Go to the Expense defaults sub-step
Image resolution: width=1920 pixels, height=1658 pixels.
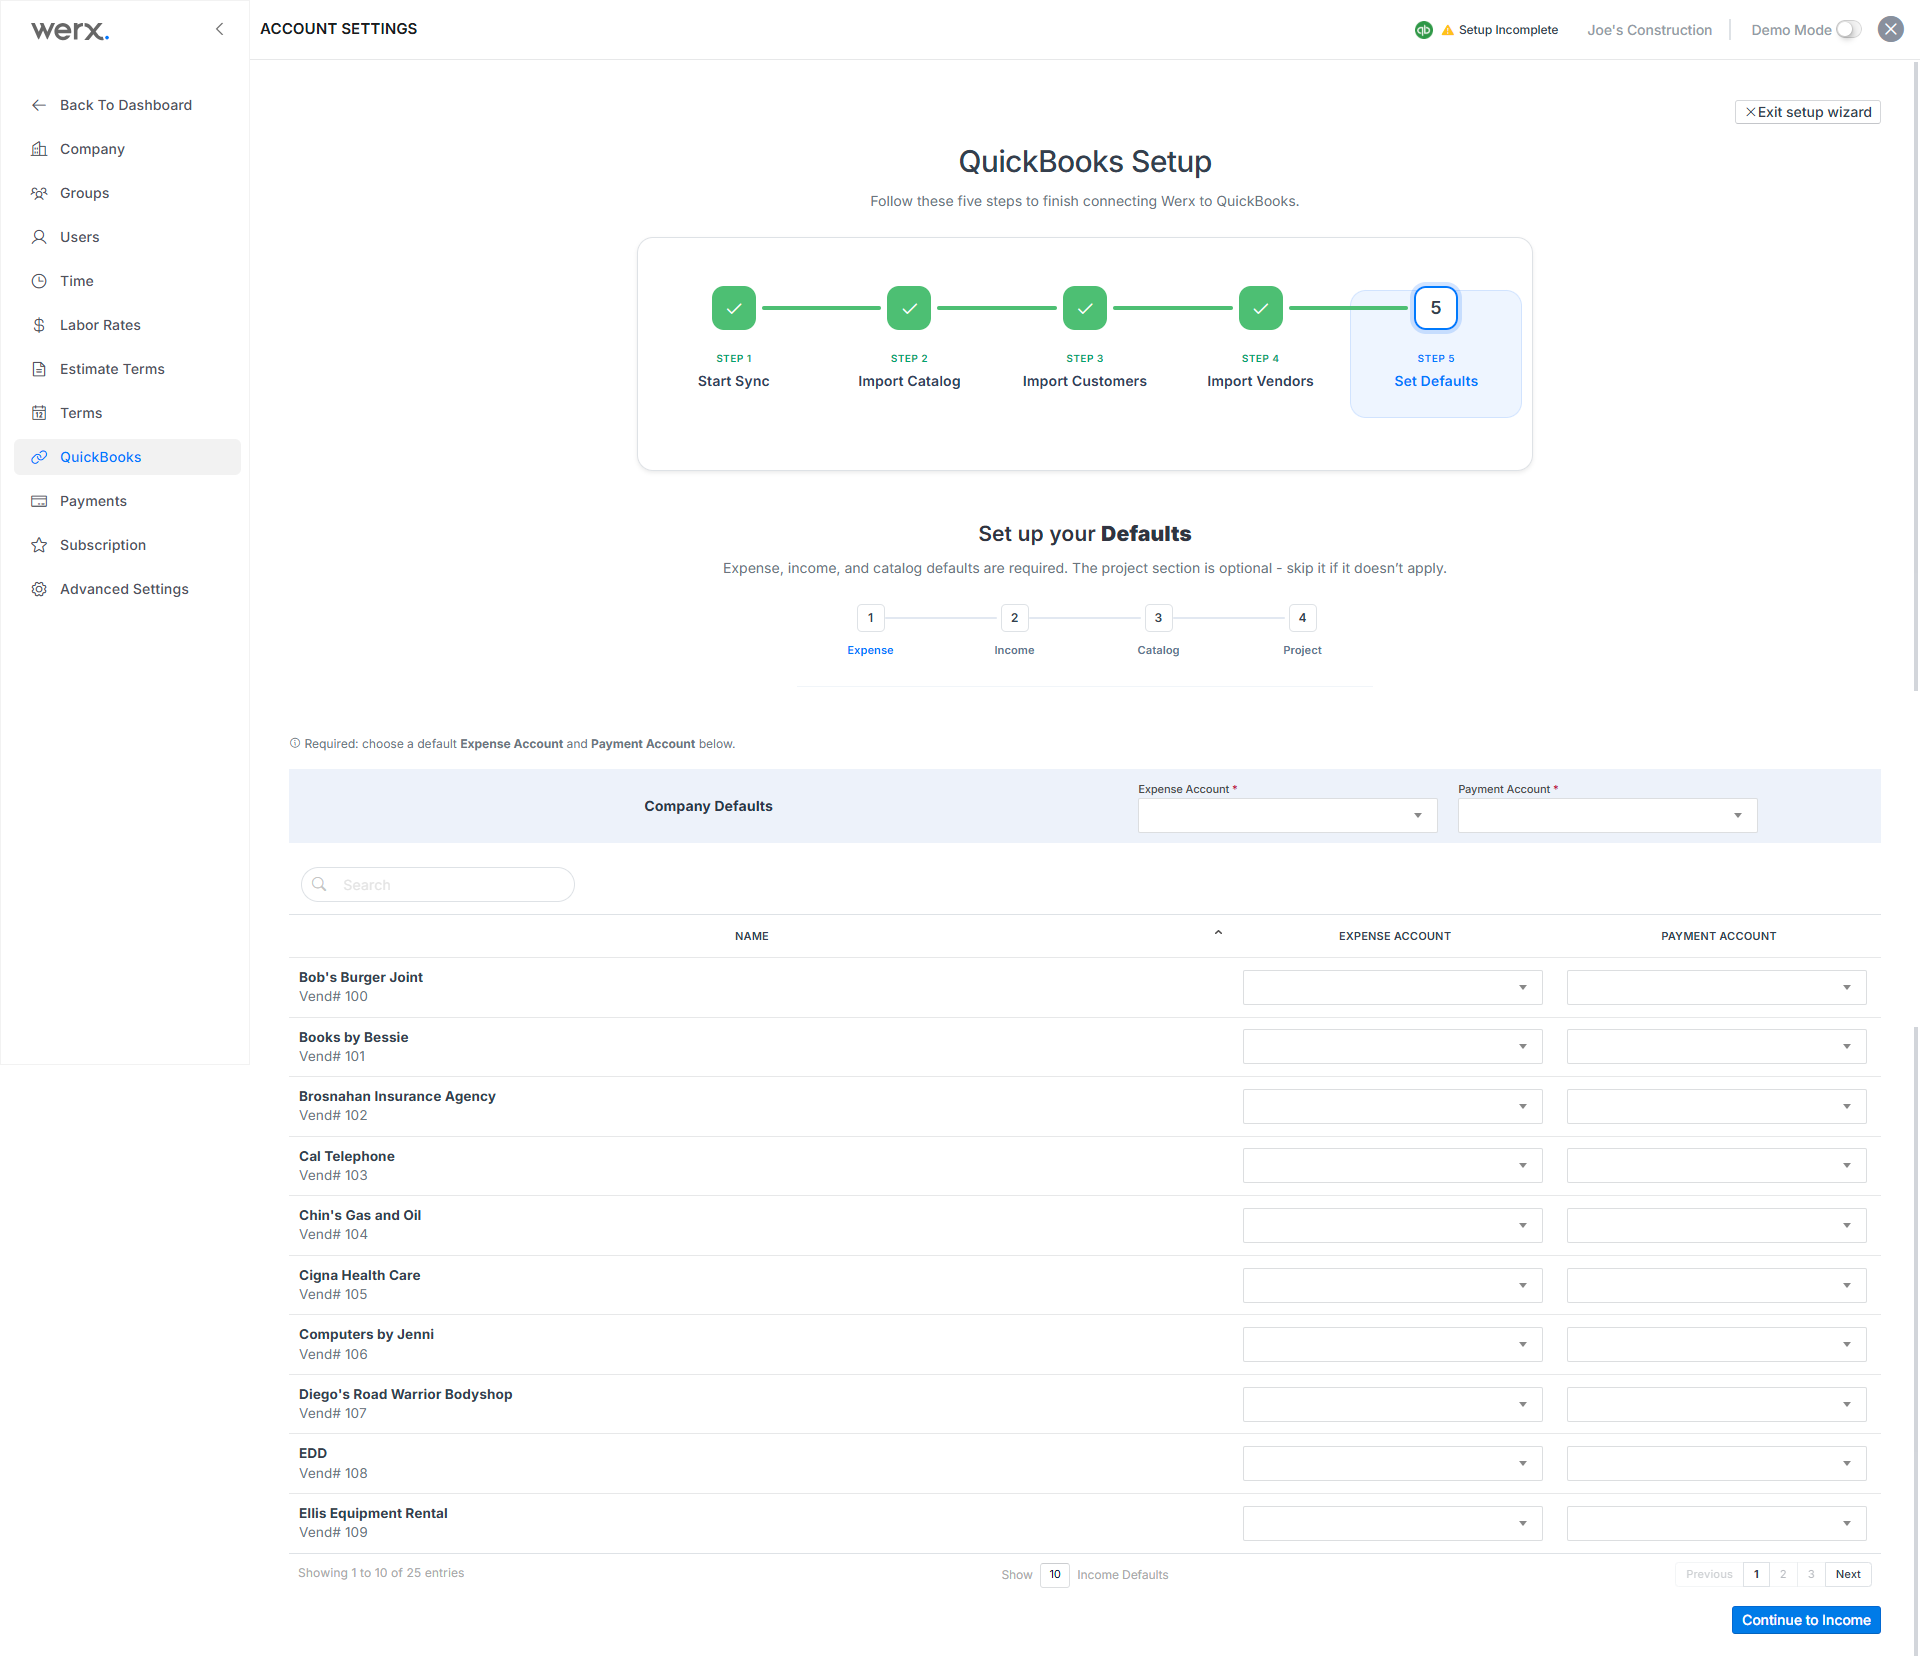coord(871,618)
